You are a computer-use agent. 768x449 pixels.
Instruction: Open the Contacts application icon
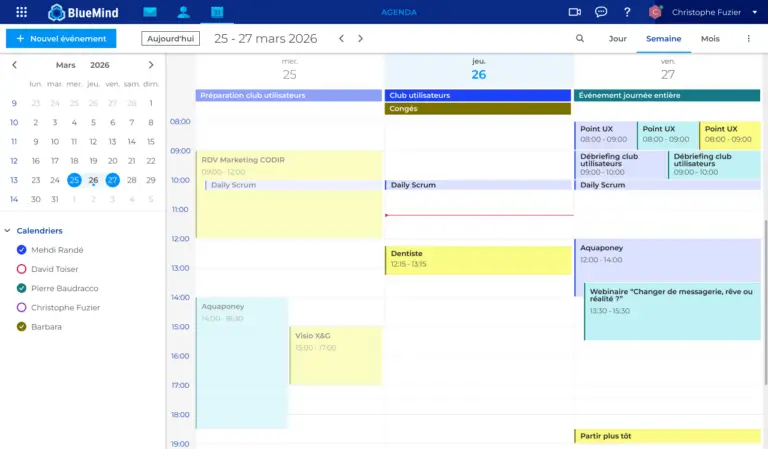point(184,12)
